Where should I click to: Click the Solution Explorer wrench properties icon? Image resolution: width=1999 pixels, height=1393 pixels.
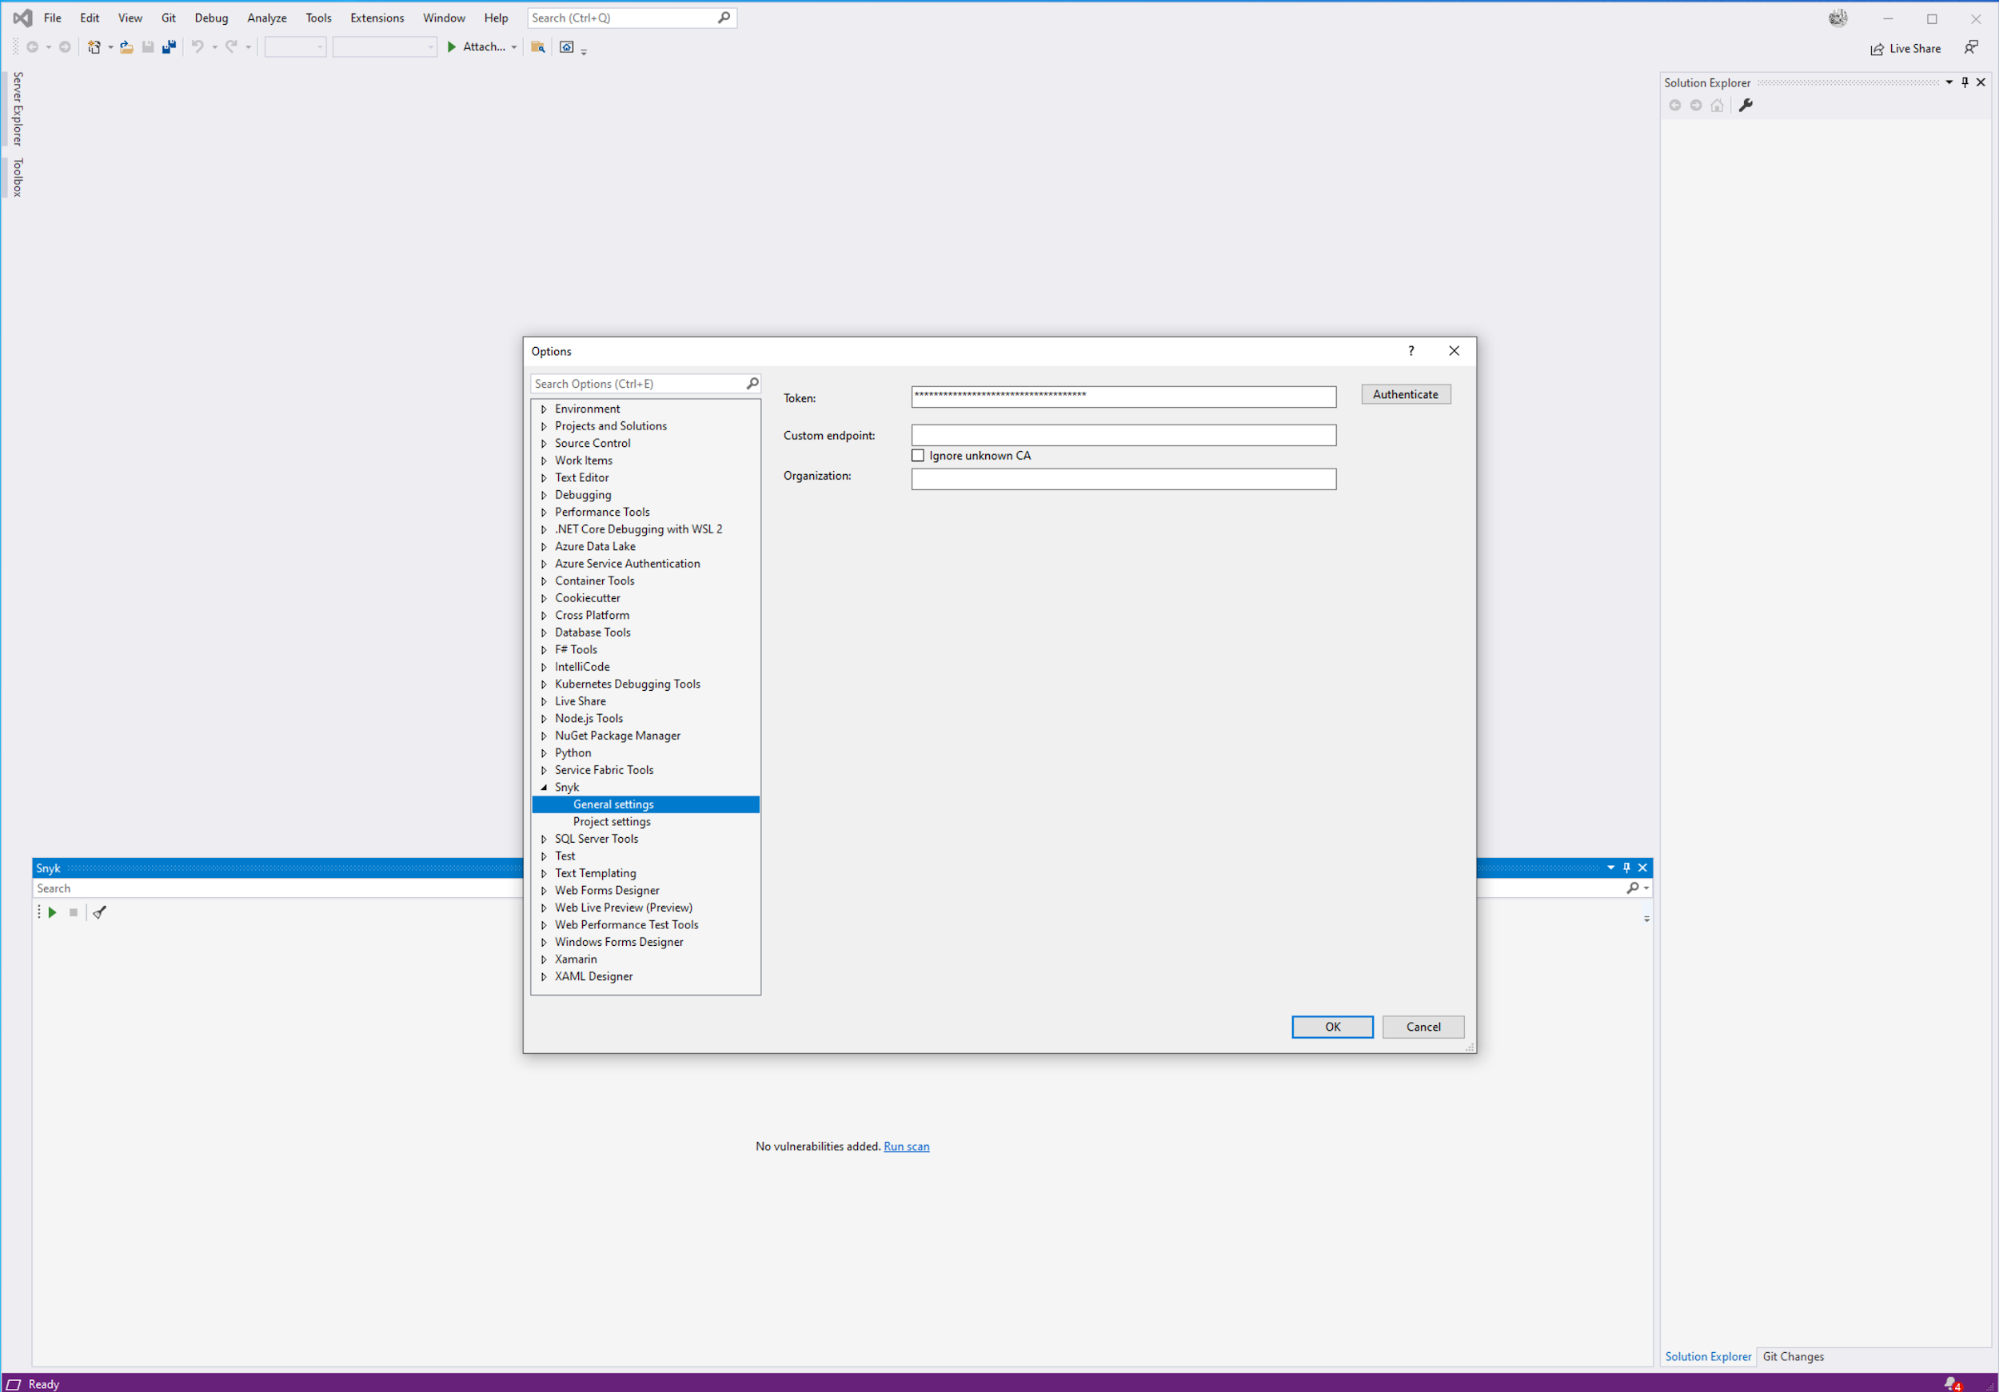(x=1746, y=105)
